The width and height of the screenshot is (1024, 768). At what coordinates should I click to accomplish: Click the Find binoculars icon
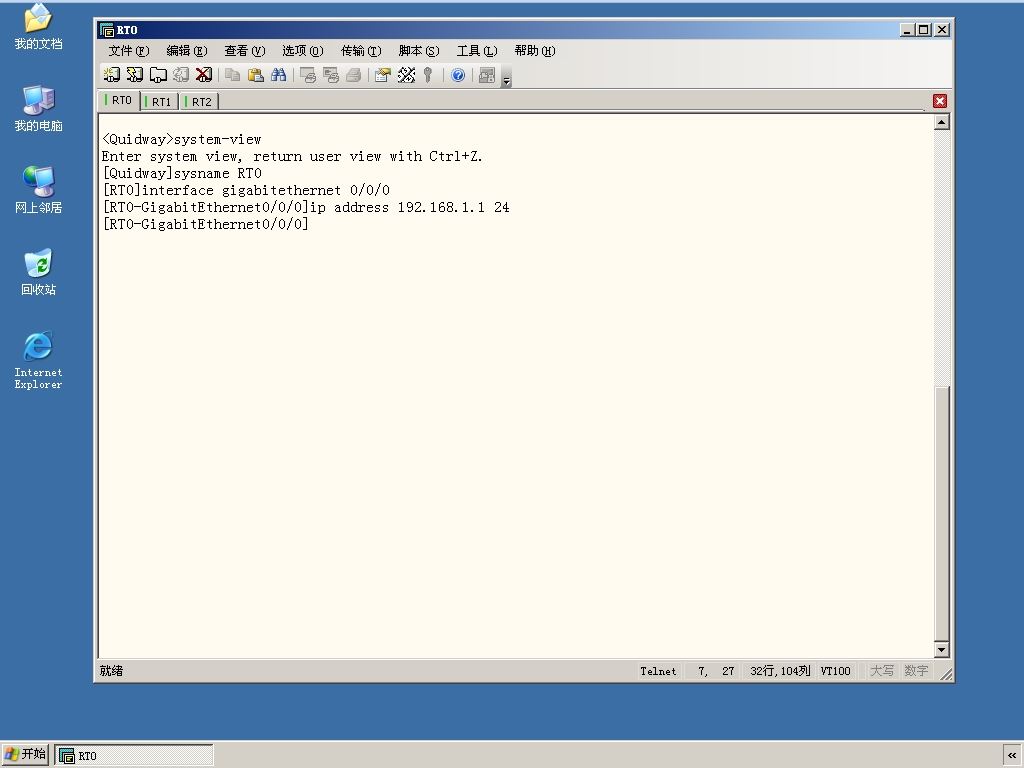pyautogui.click(x=278, y=75)
